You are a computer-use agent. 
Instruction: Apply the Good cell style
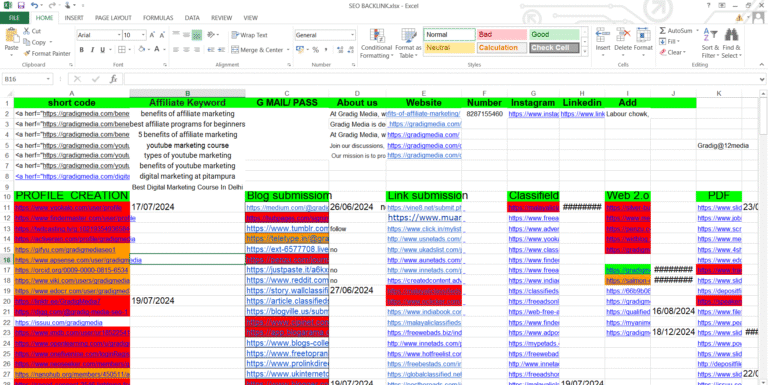[554, 34]
